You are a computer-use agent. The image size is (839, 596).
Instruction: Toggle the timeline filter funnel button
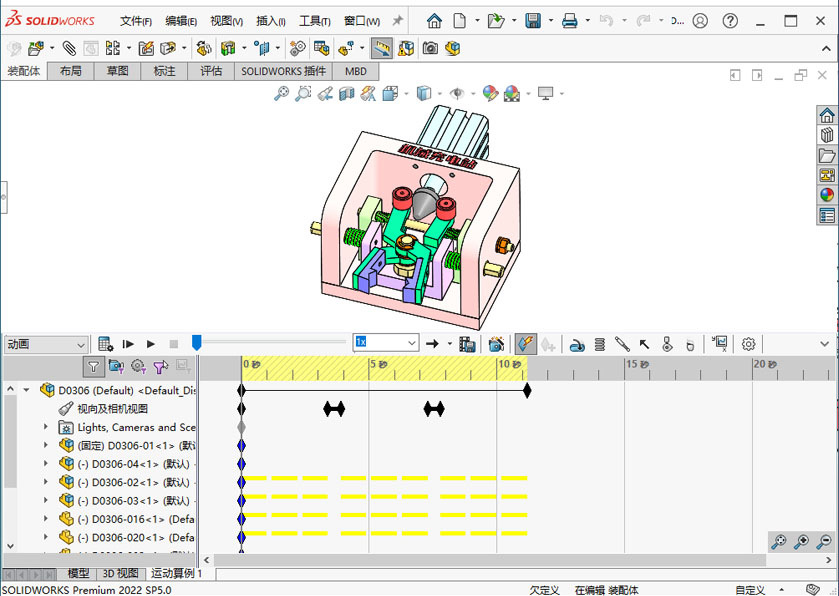[92, 367]
